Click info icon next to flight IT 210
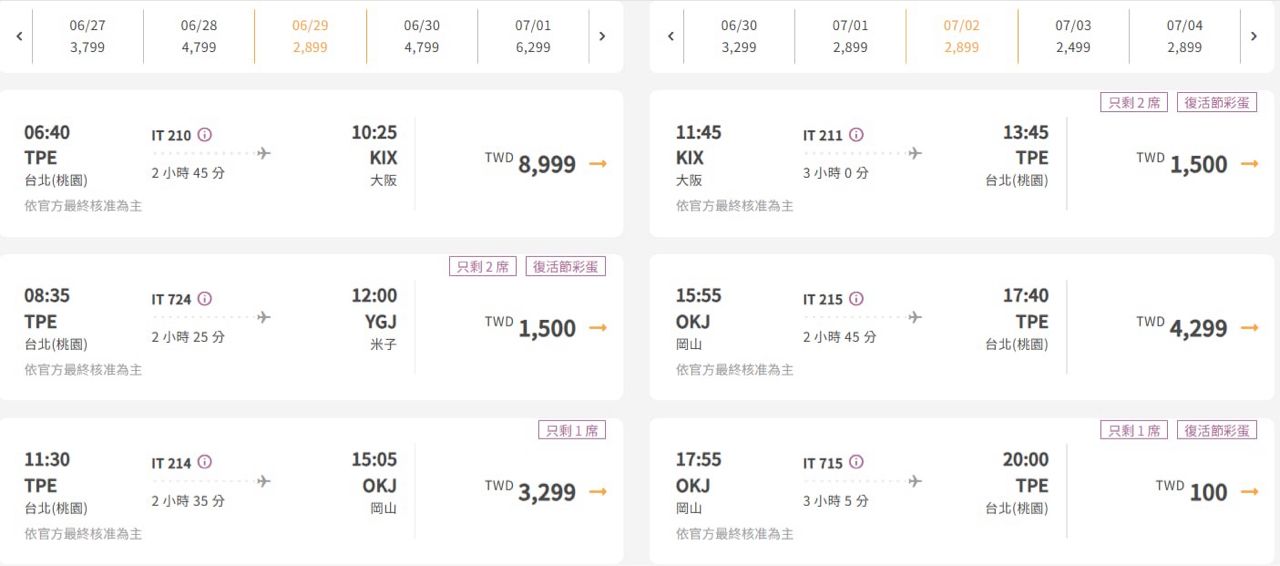 (x=205, y=135)
